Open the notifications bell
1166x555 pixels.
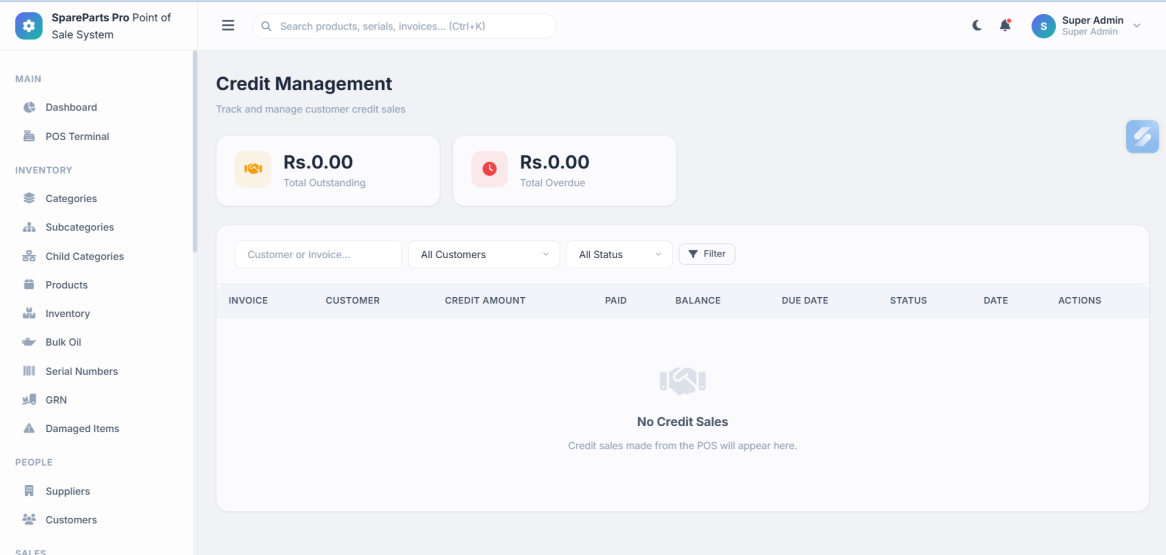(1005, 25)
